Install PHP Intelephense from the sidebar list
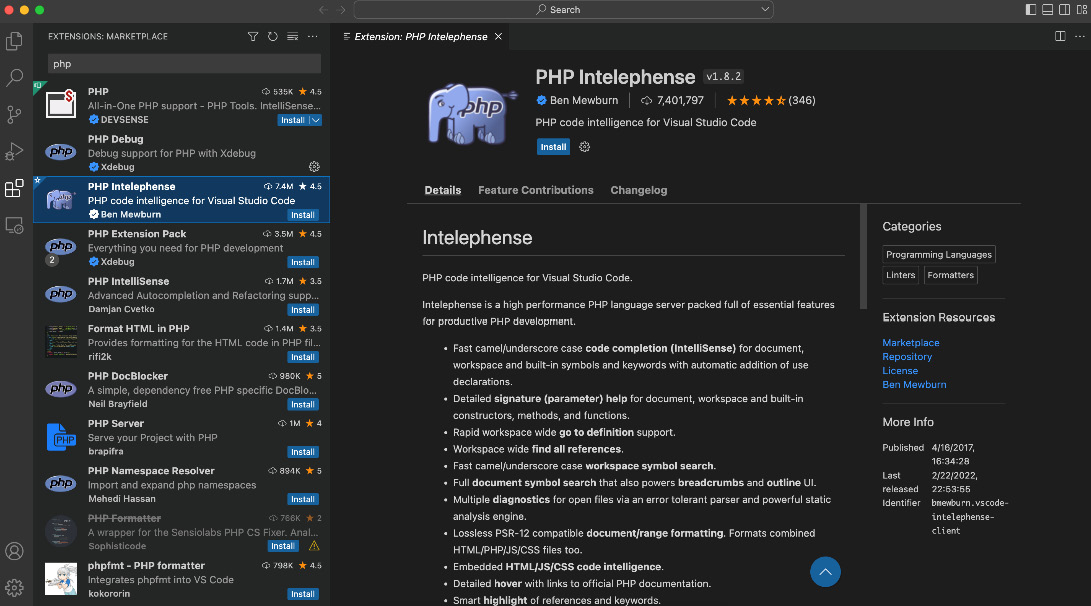This screenshot has height=606, width=1091. pyautogui.click(x=303, y=215)
